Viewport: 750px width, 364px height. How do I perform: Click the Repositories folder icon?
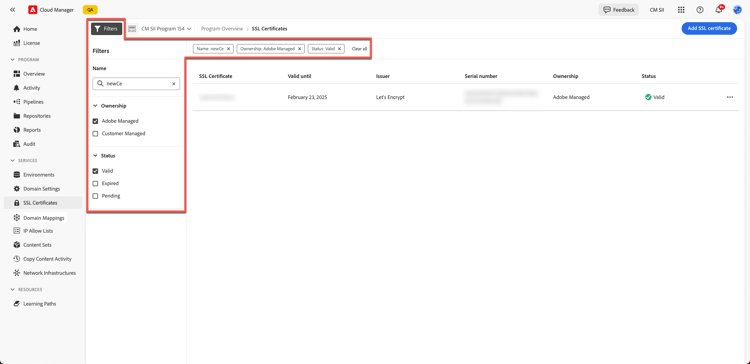click(x=17, y=116)
